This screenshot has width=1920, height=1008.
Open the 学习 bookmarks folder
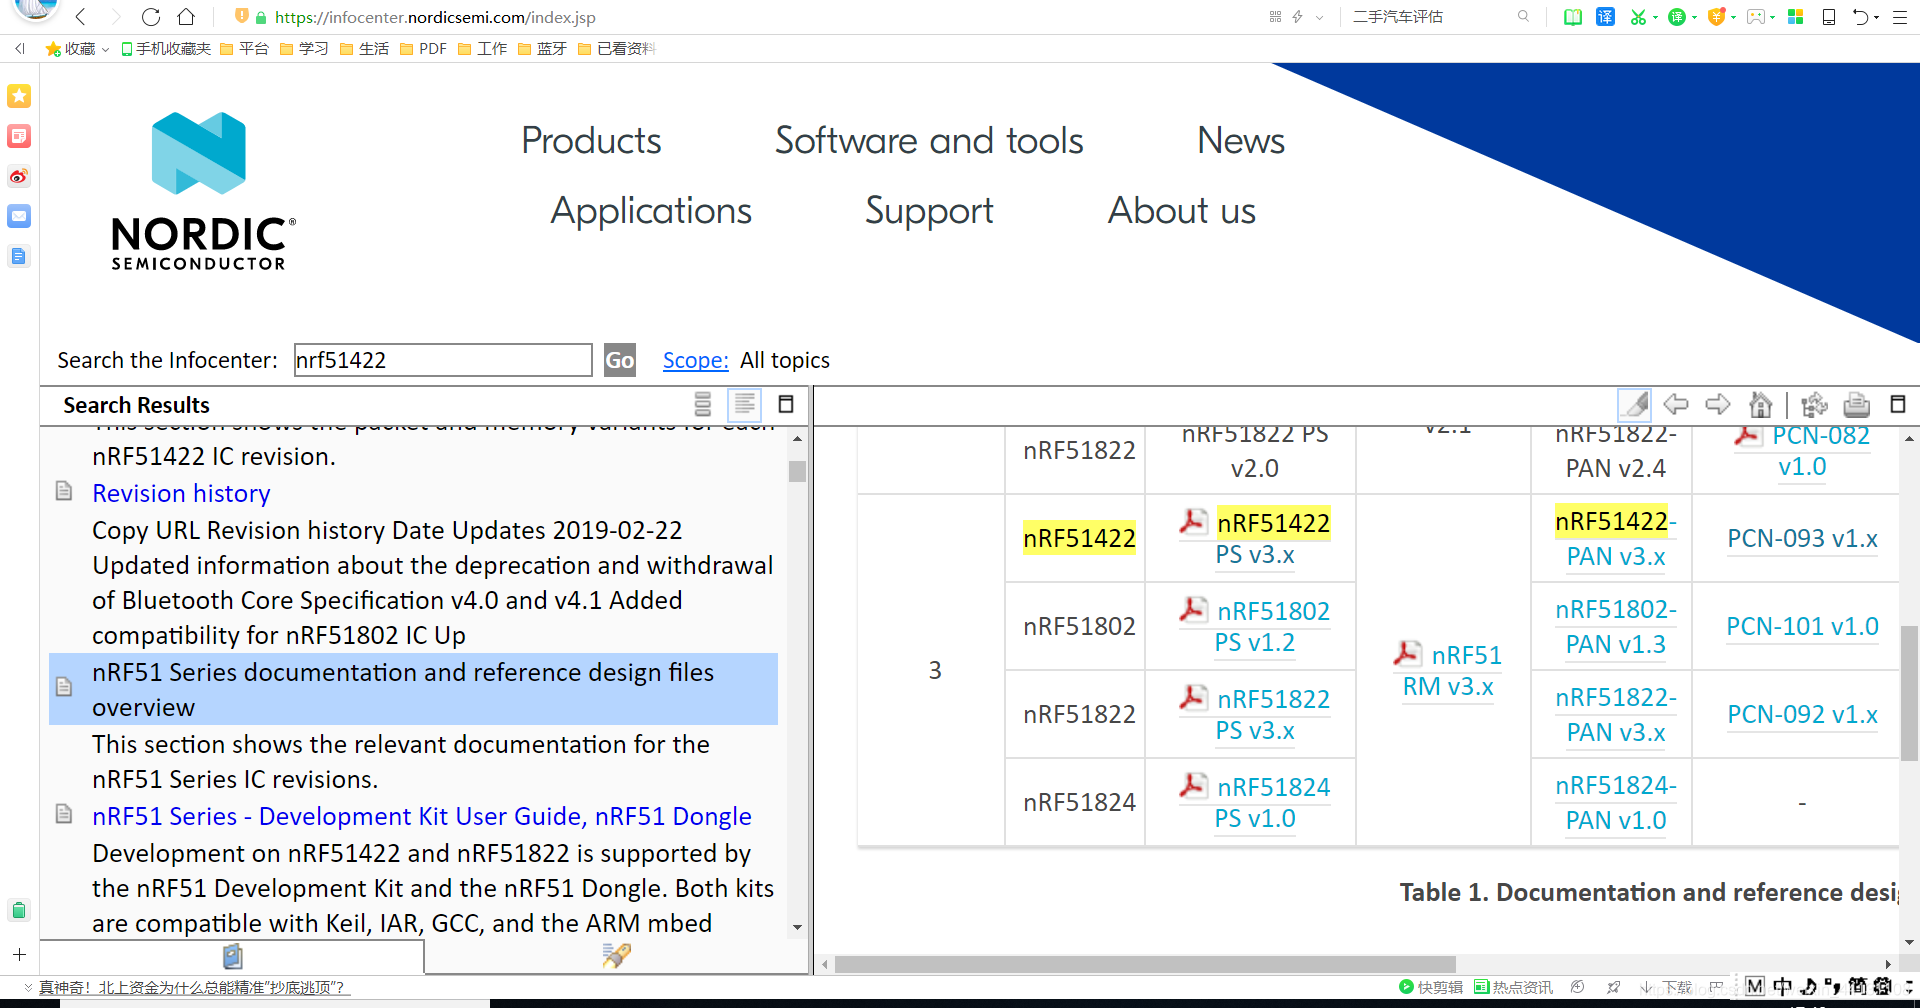pos(304,48)
